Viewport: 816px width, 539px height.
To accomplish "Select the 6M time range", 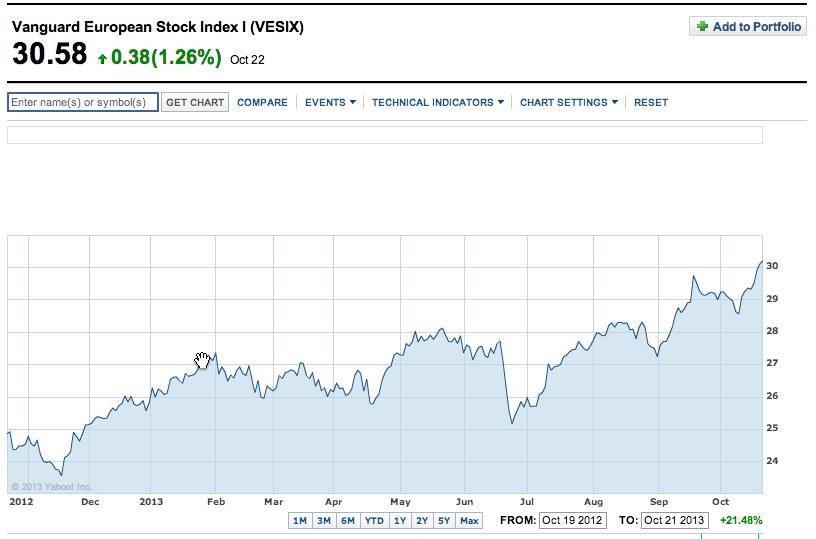I will click(x=348, y=520).
